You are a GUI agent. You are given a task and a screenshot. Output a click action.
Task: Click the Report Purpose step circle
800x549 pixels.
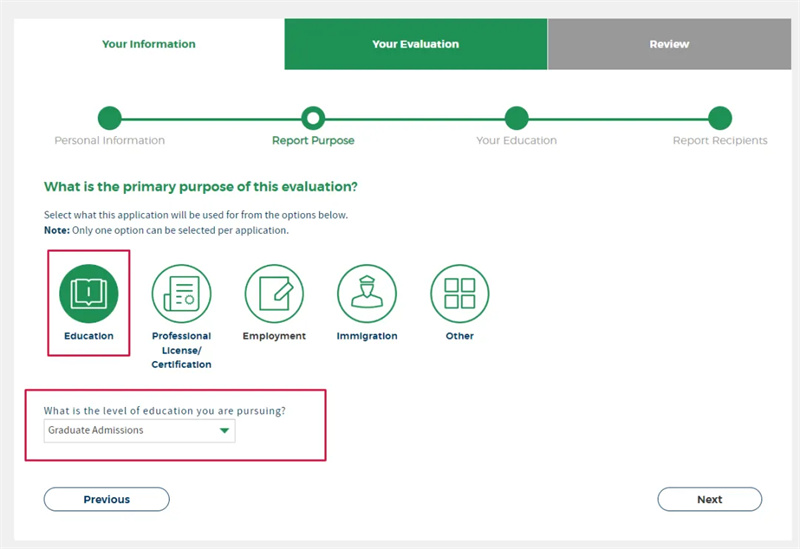[313, 118]
